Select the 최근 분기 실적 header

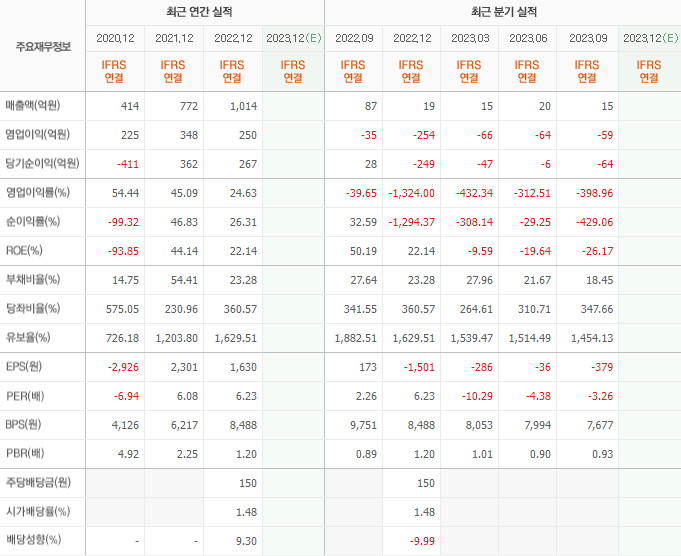pos(504,12)
